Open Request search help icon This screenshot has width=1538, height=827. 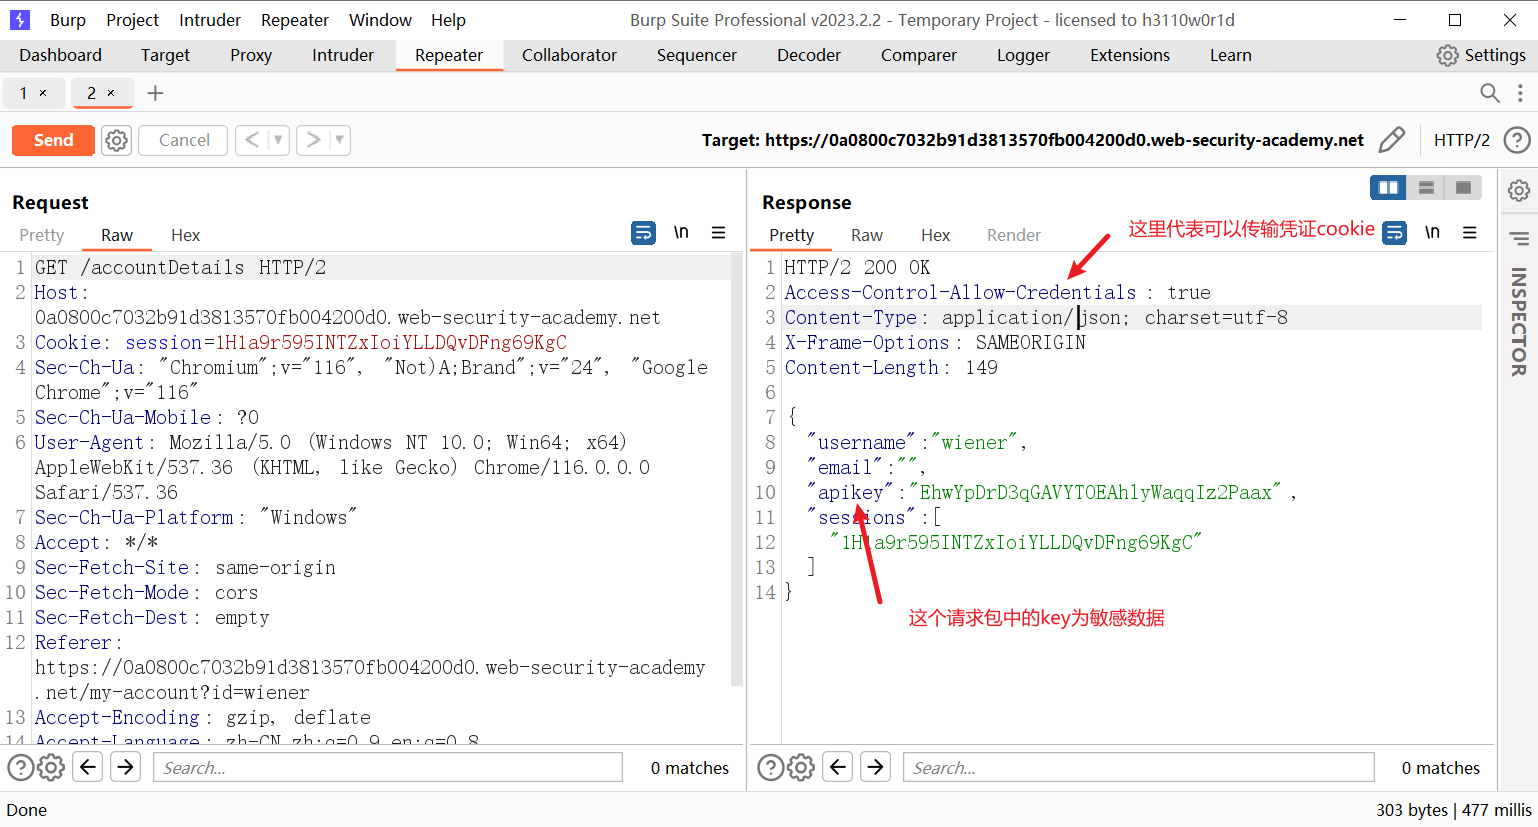click(20, 767)
